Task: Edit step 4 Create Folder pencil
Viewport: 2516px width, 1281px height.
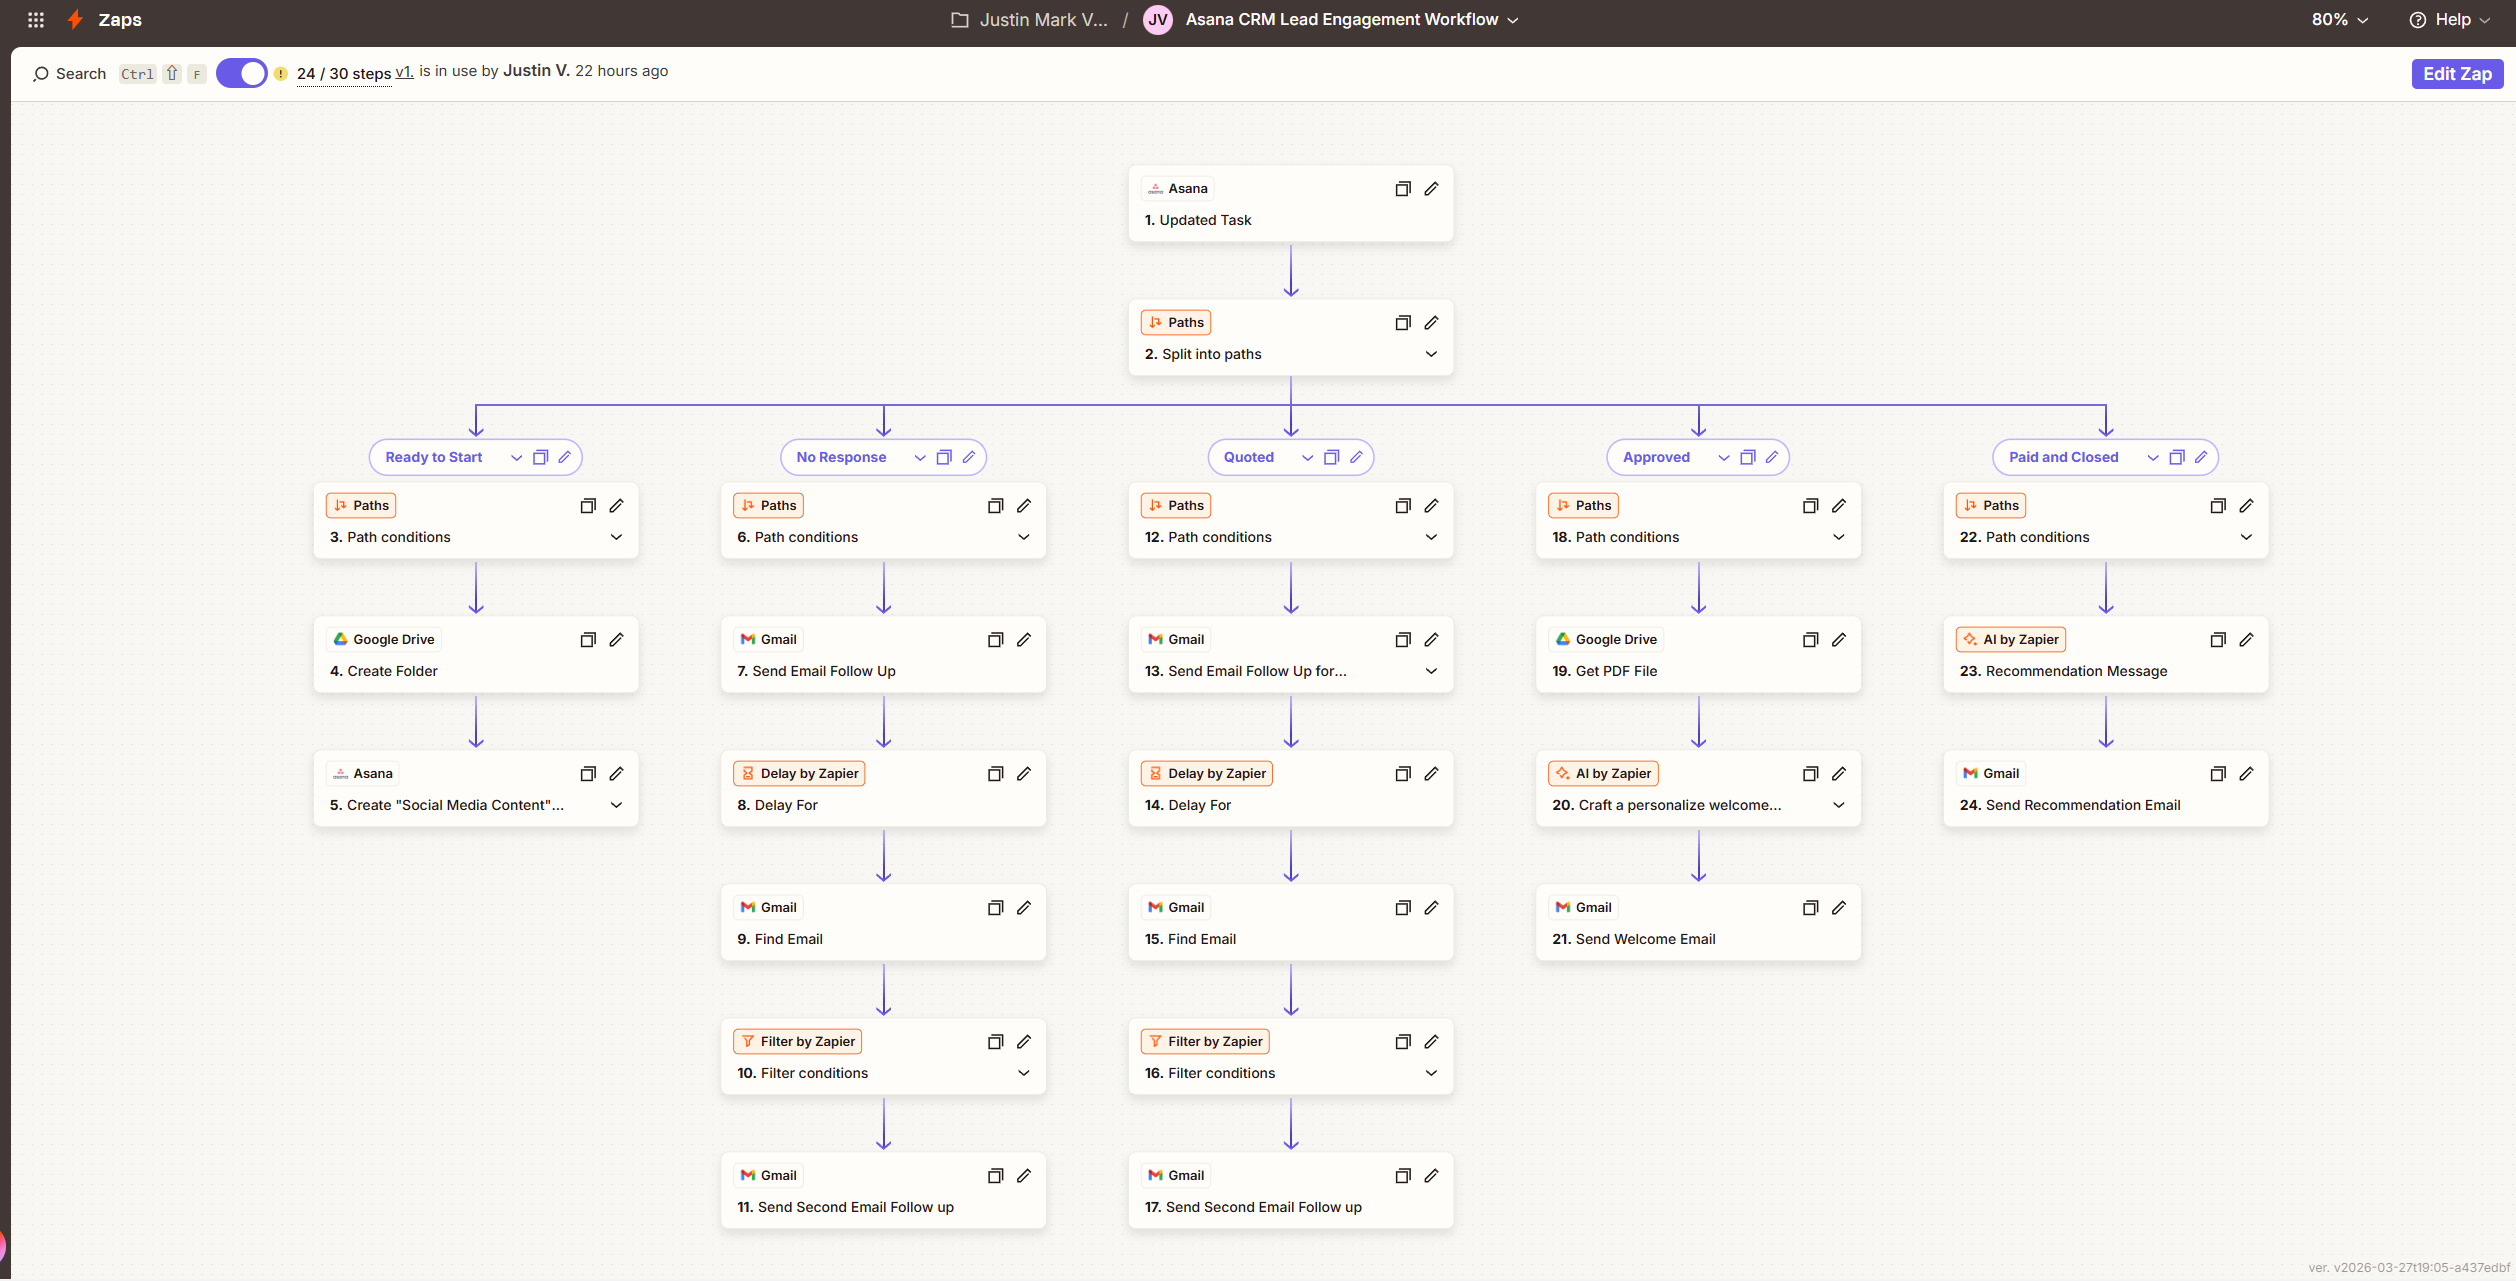Action: (616, 639)
